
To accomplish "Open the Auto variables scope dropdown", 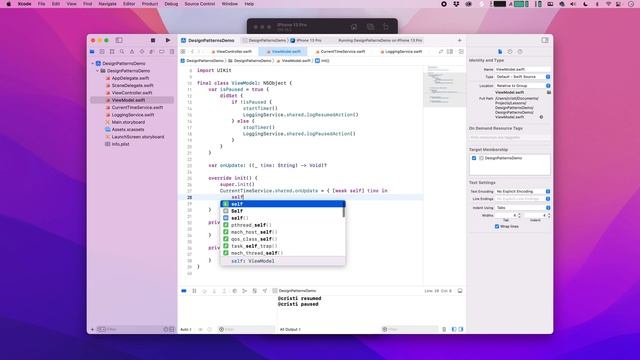I will [187, 329].
